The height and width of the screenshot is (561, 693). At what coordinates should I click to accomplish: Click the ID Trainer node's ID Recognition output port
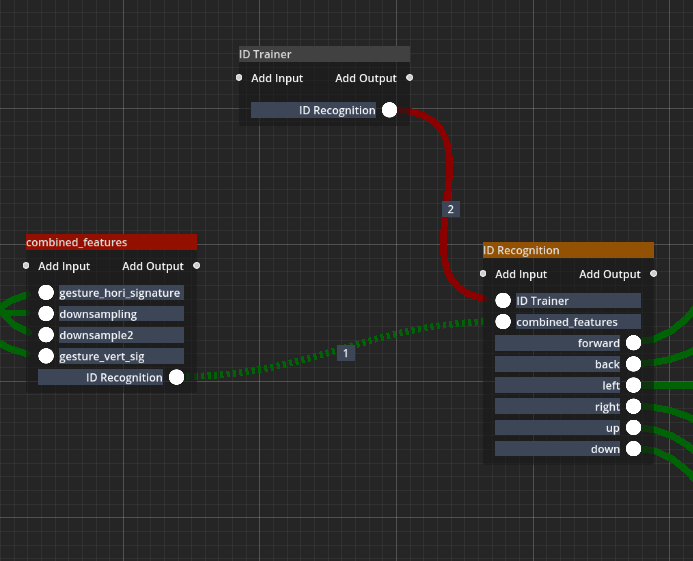(389, 110)
